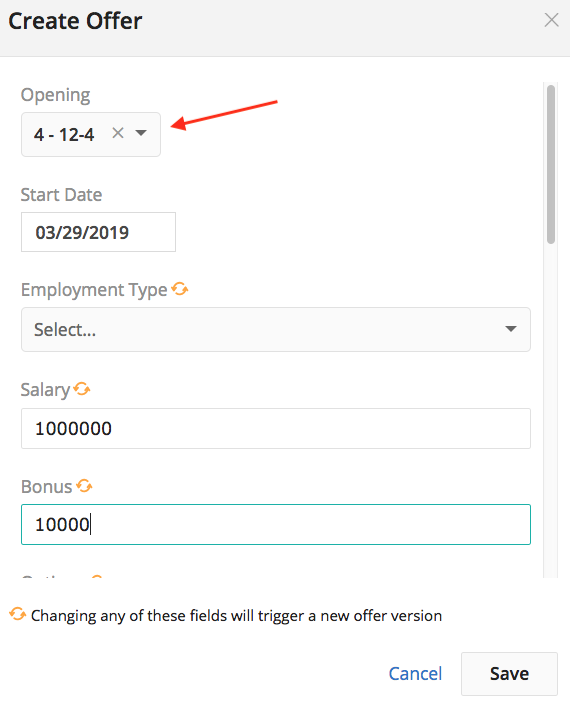The image size is (570, 702).
Task: Clear the selected Opening value 4 - 12-4
Action: coord(118,133)
